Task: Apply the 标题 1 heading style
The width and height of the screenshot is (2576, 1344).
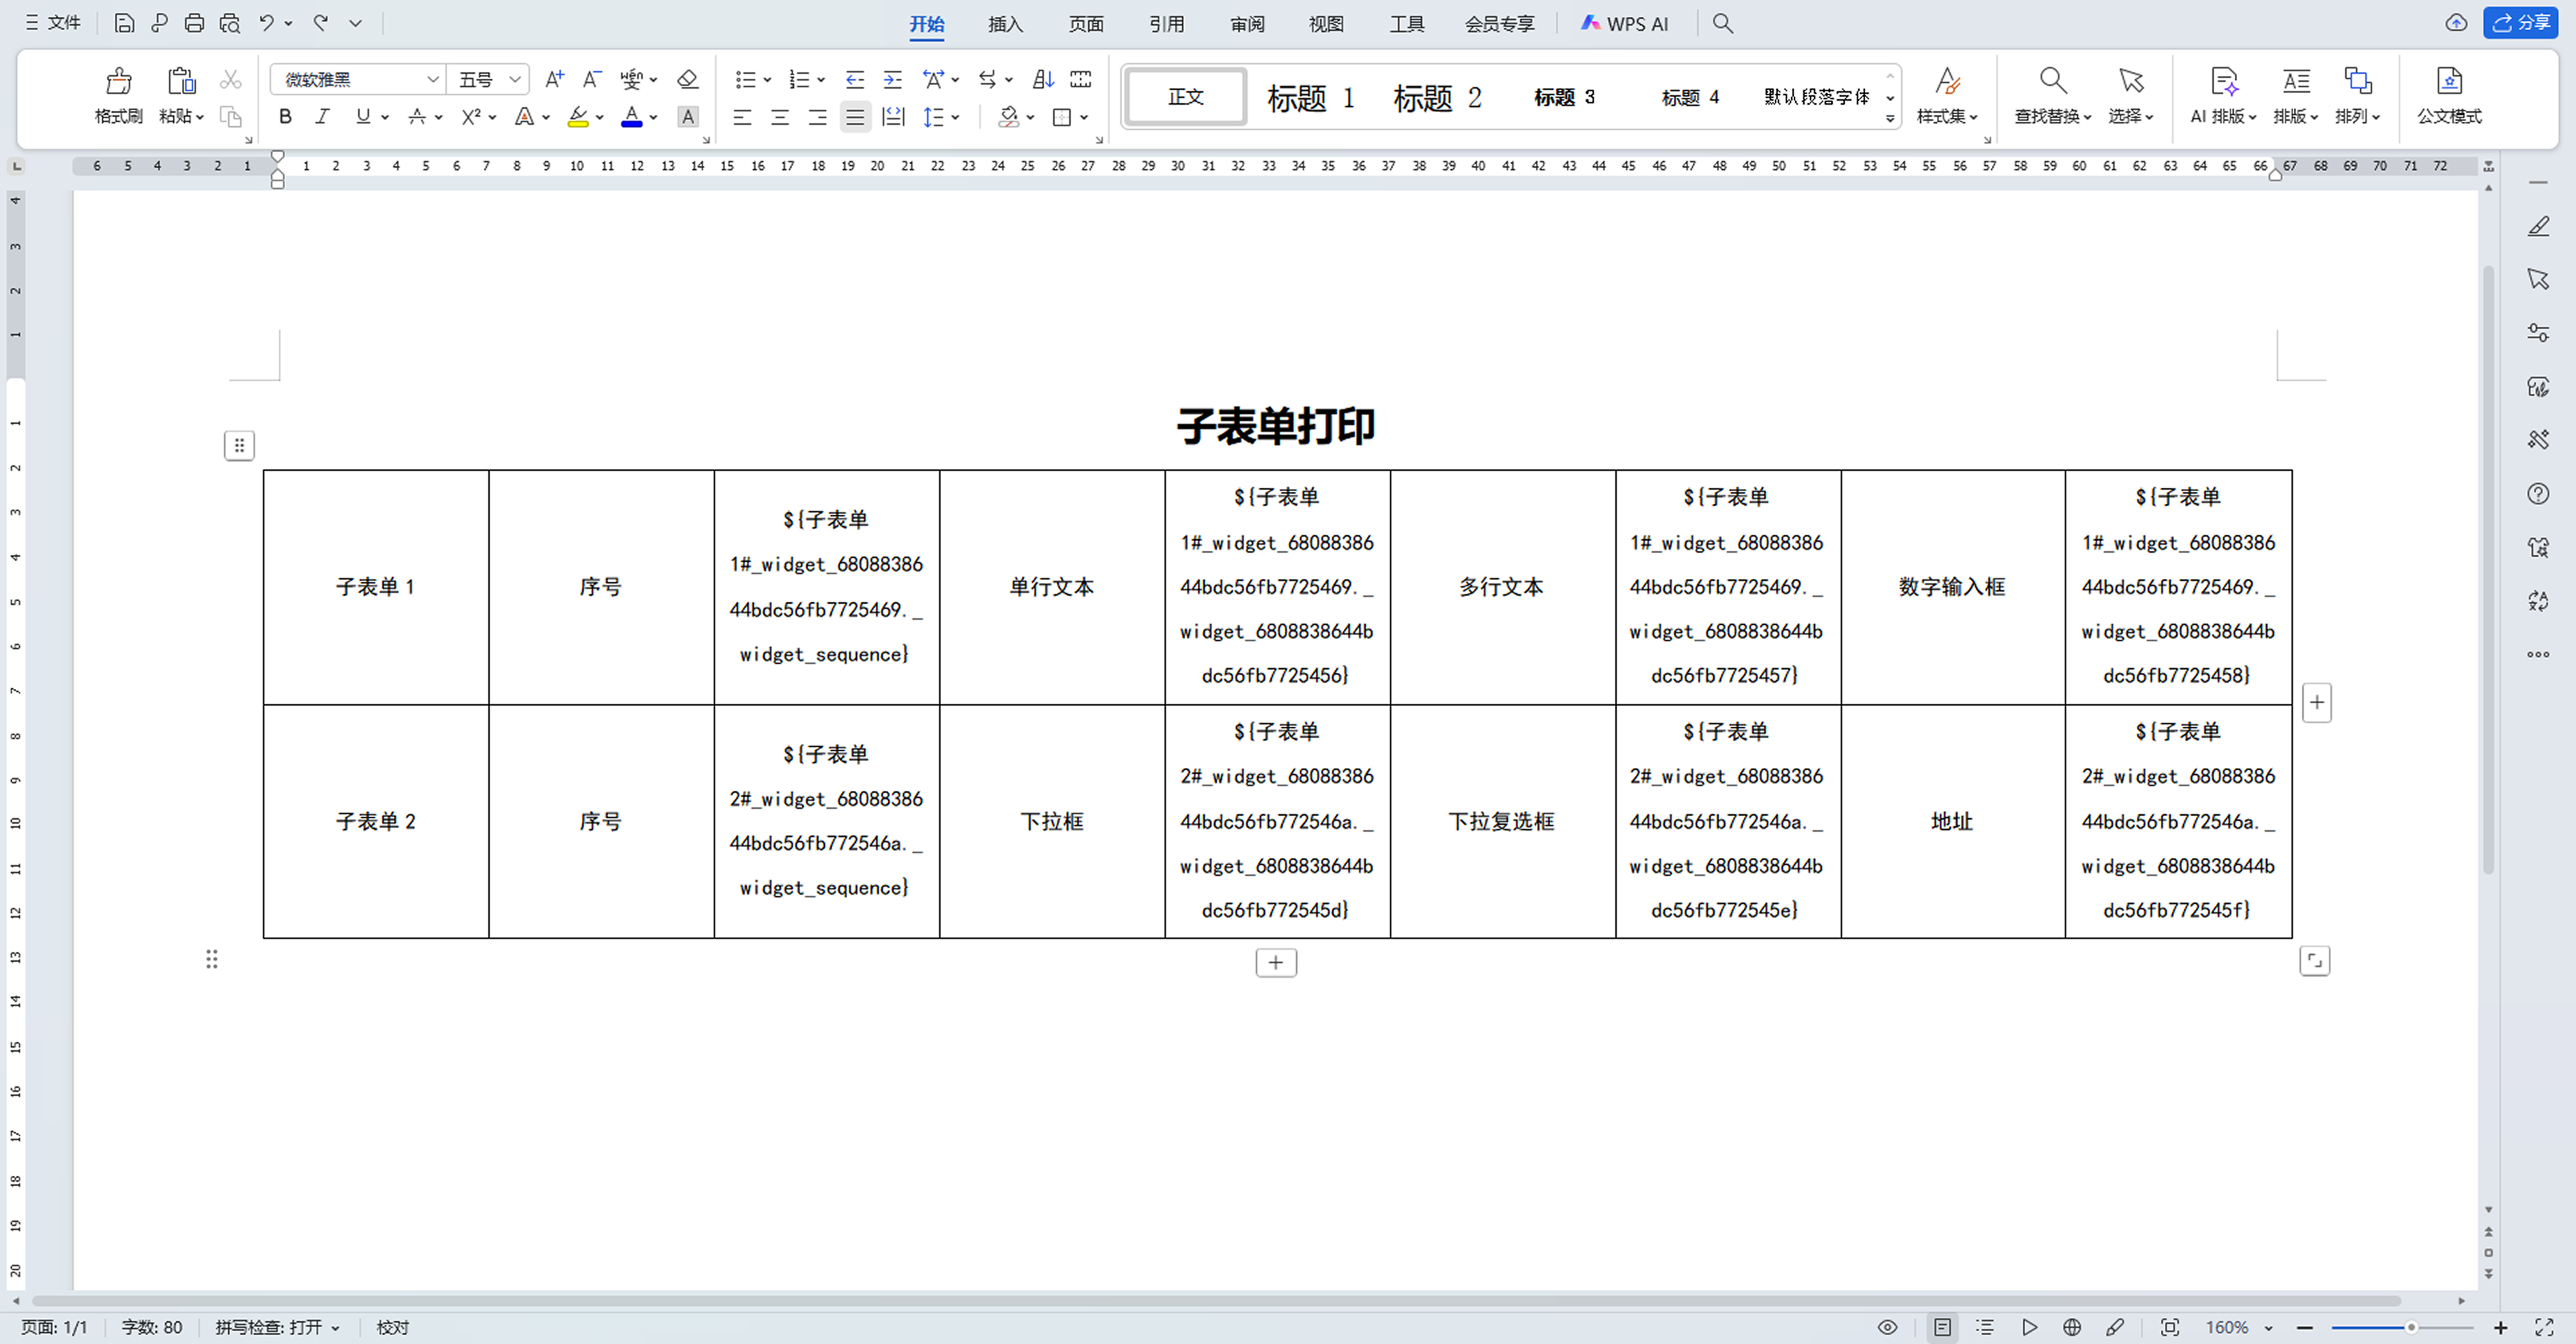Action: (x=1310, y=97)
